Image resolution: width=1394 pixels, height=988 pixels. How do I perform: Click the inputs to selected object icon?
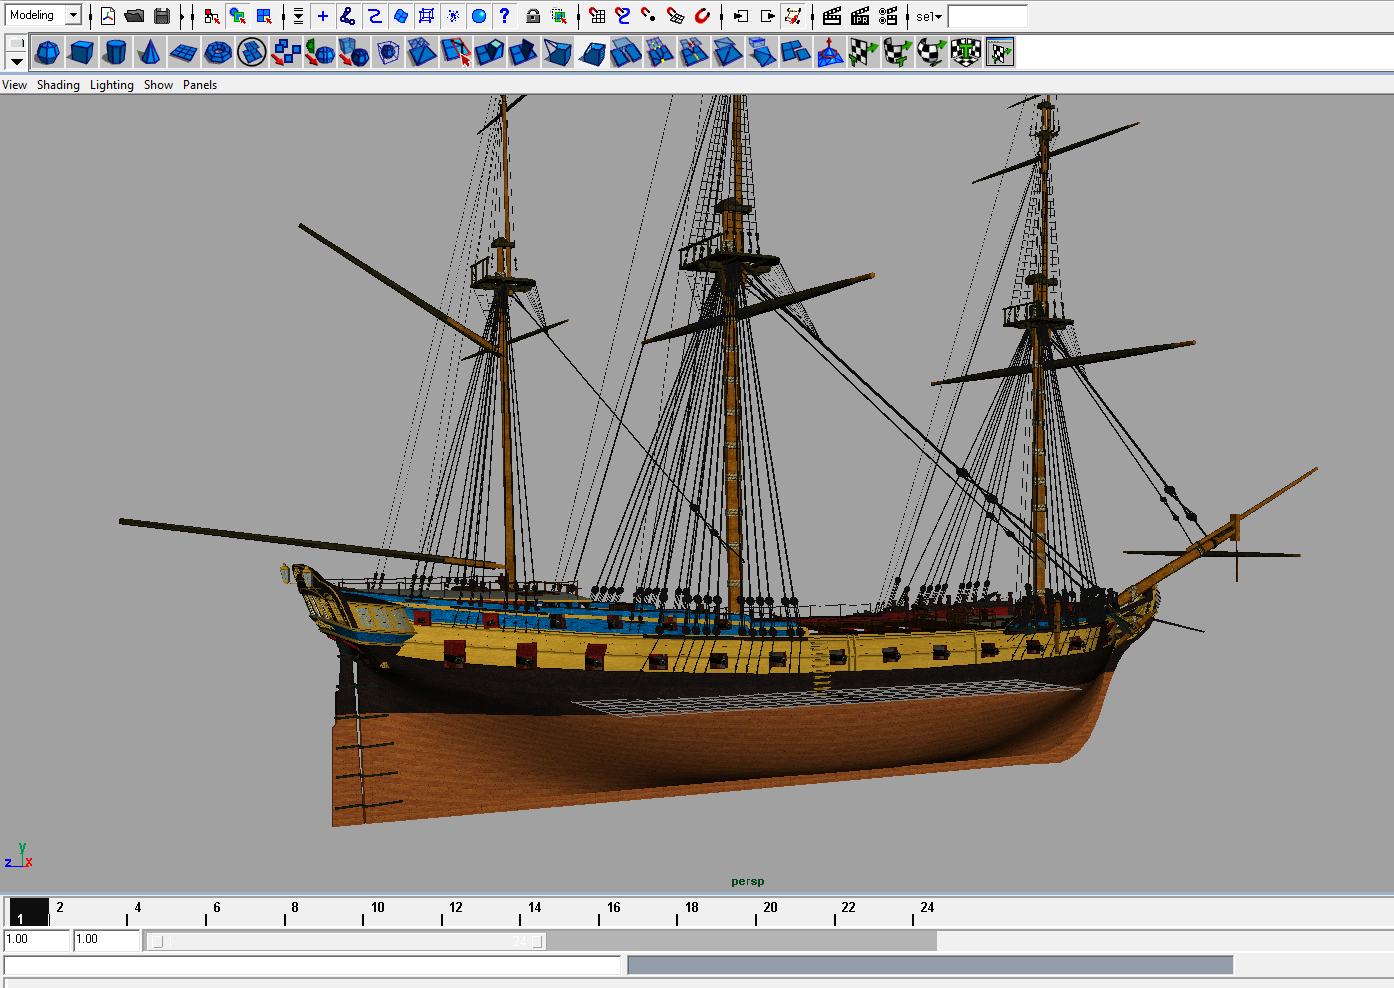coord(741,16)
